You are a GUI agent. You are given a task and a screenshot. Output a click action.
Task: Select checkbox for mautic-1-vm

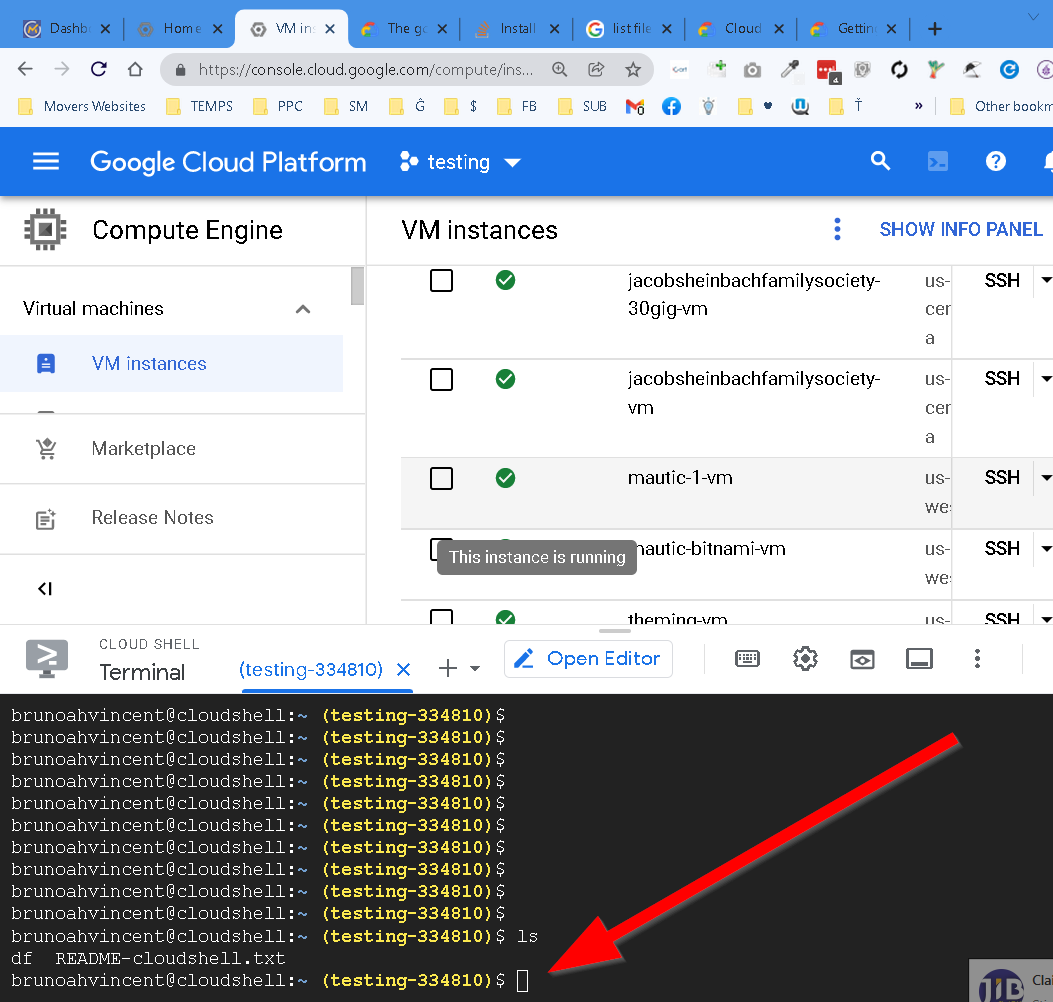[441, 479]
